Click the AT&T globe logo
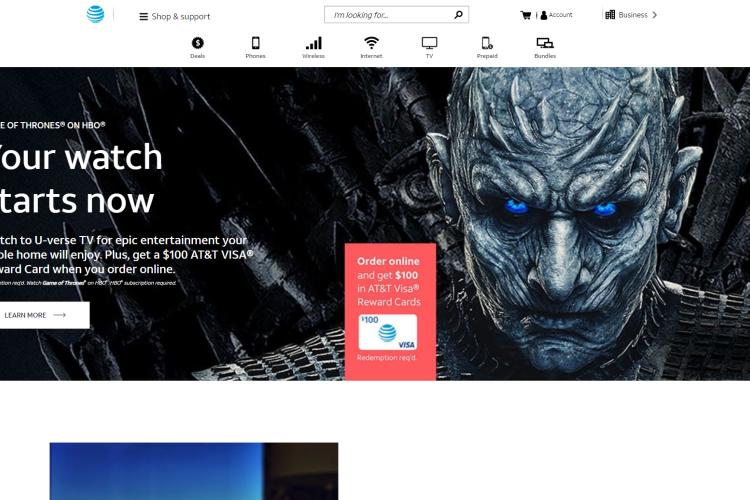 (x=95, y=15)
